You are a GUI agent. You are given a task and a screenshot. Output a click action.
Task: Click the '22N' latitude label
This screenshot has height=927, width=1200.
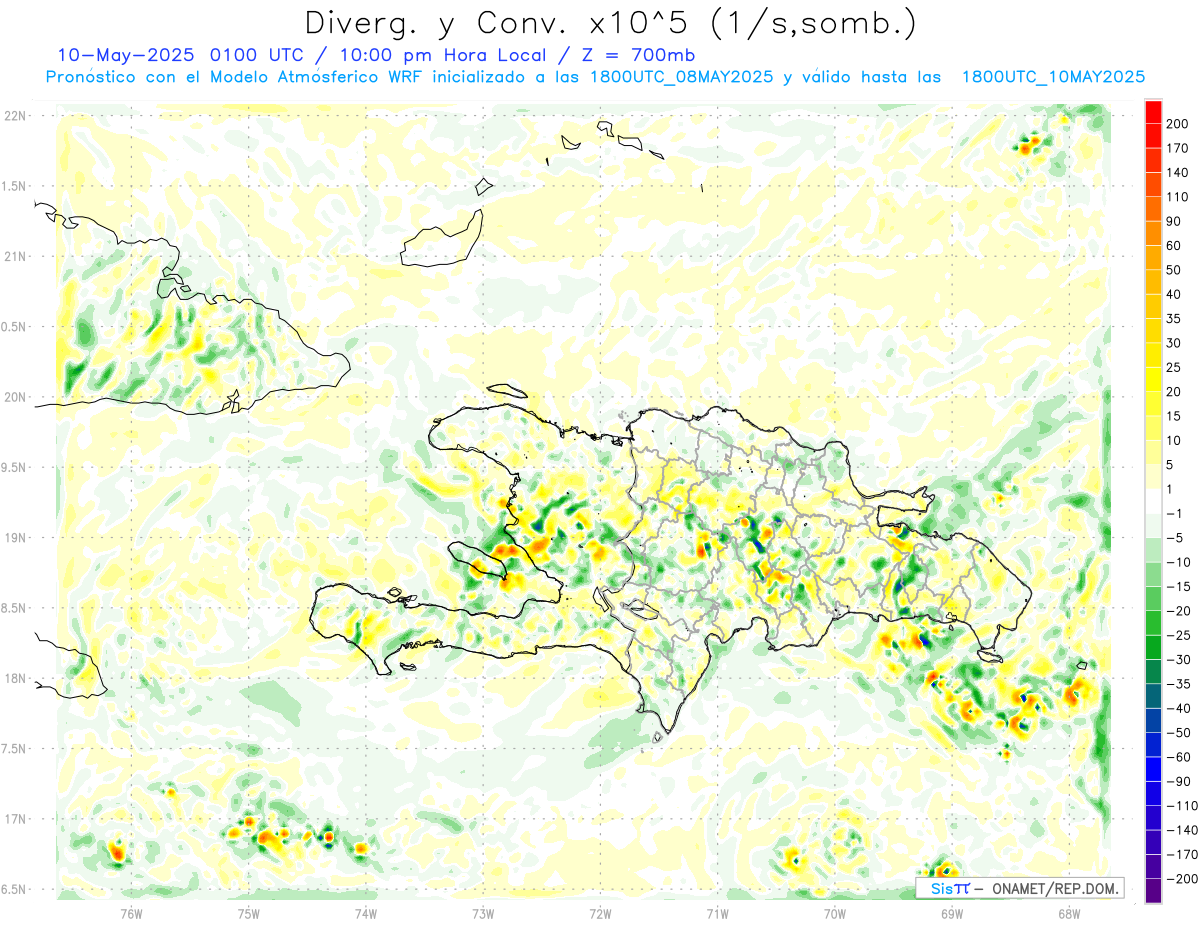pos(15,116)
